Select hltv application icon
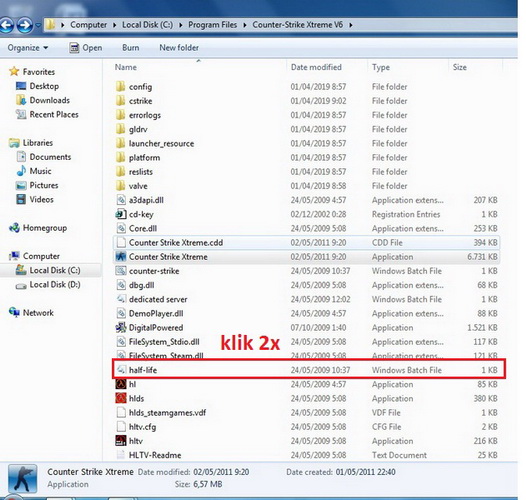The image size is (526, 500). [x=120, y=441]
